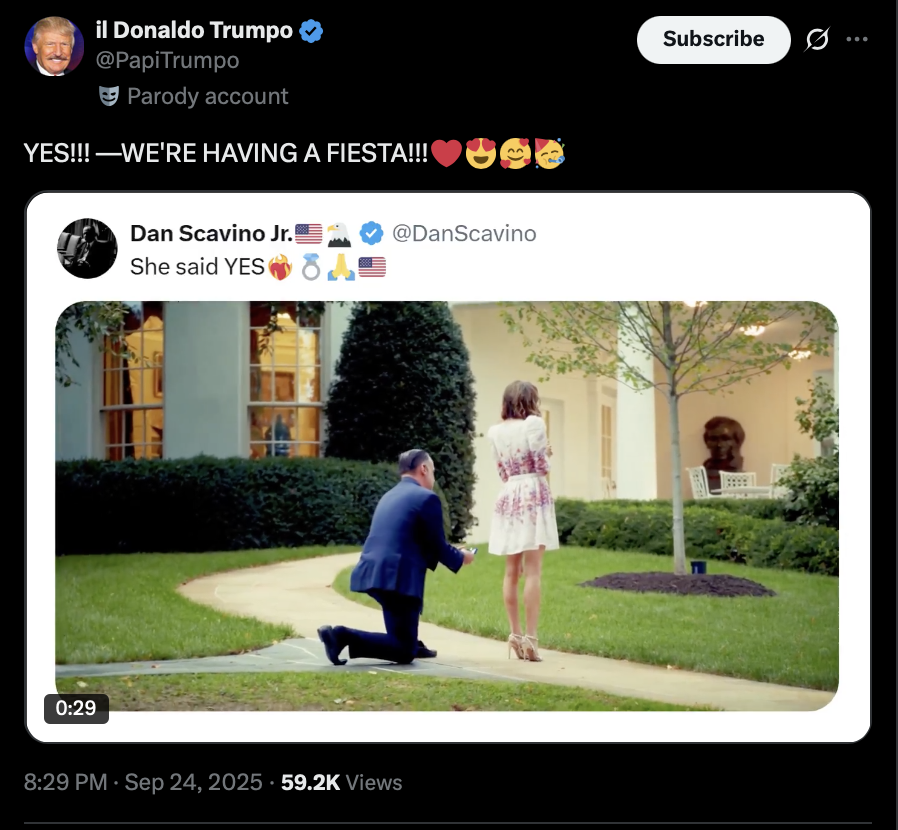
Task: Click the ring emoji in quoted tweet
Action: pyautogui.click(x=310, y=268)
